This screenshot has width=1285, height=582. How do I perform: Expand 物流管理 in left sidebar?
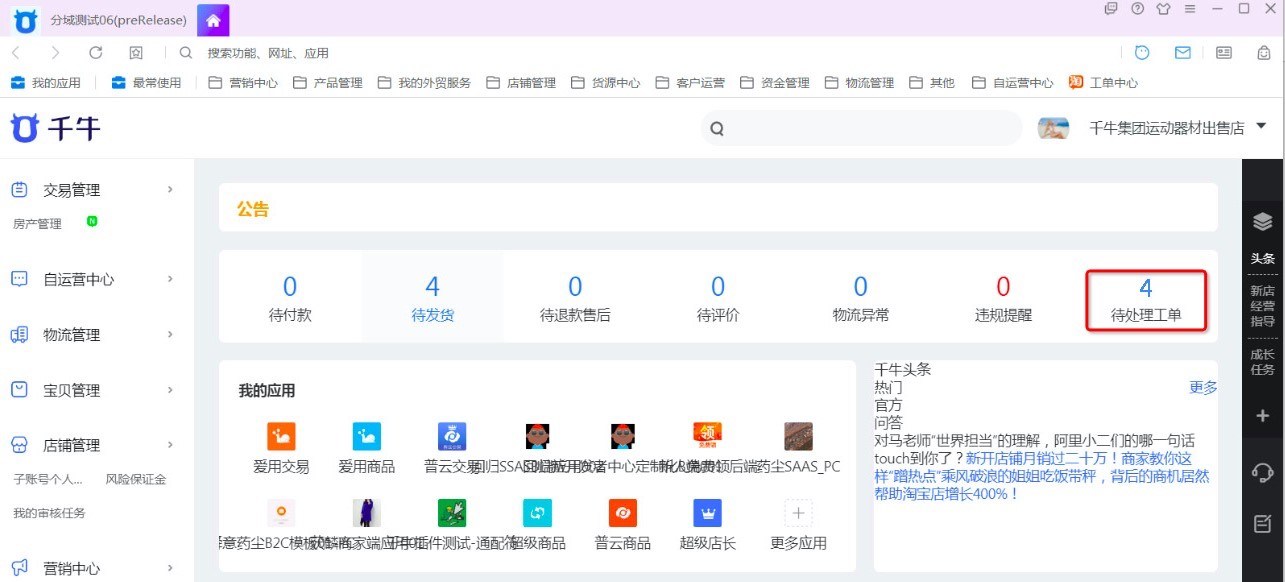click(x=93, y=335)
